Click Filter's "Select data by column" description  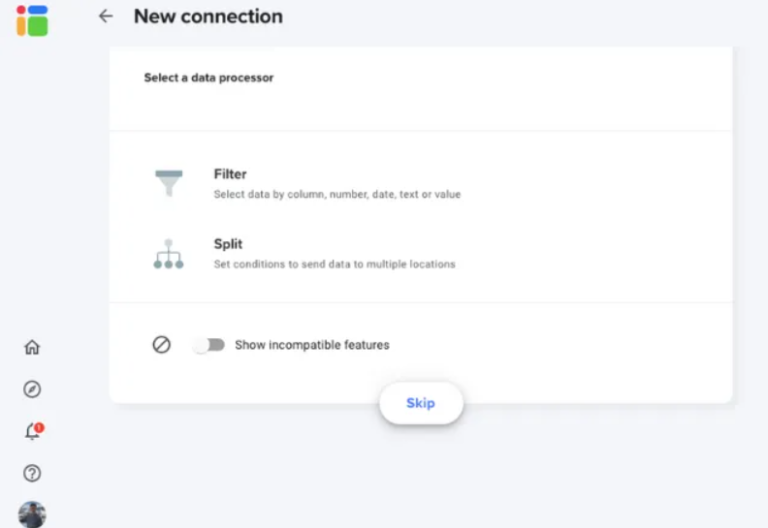click(337, 194)
